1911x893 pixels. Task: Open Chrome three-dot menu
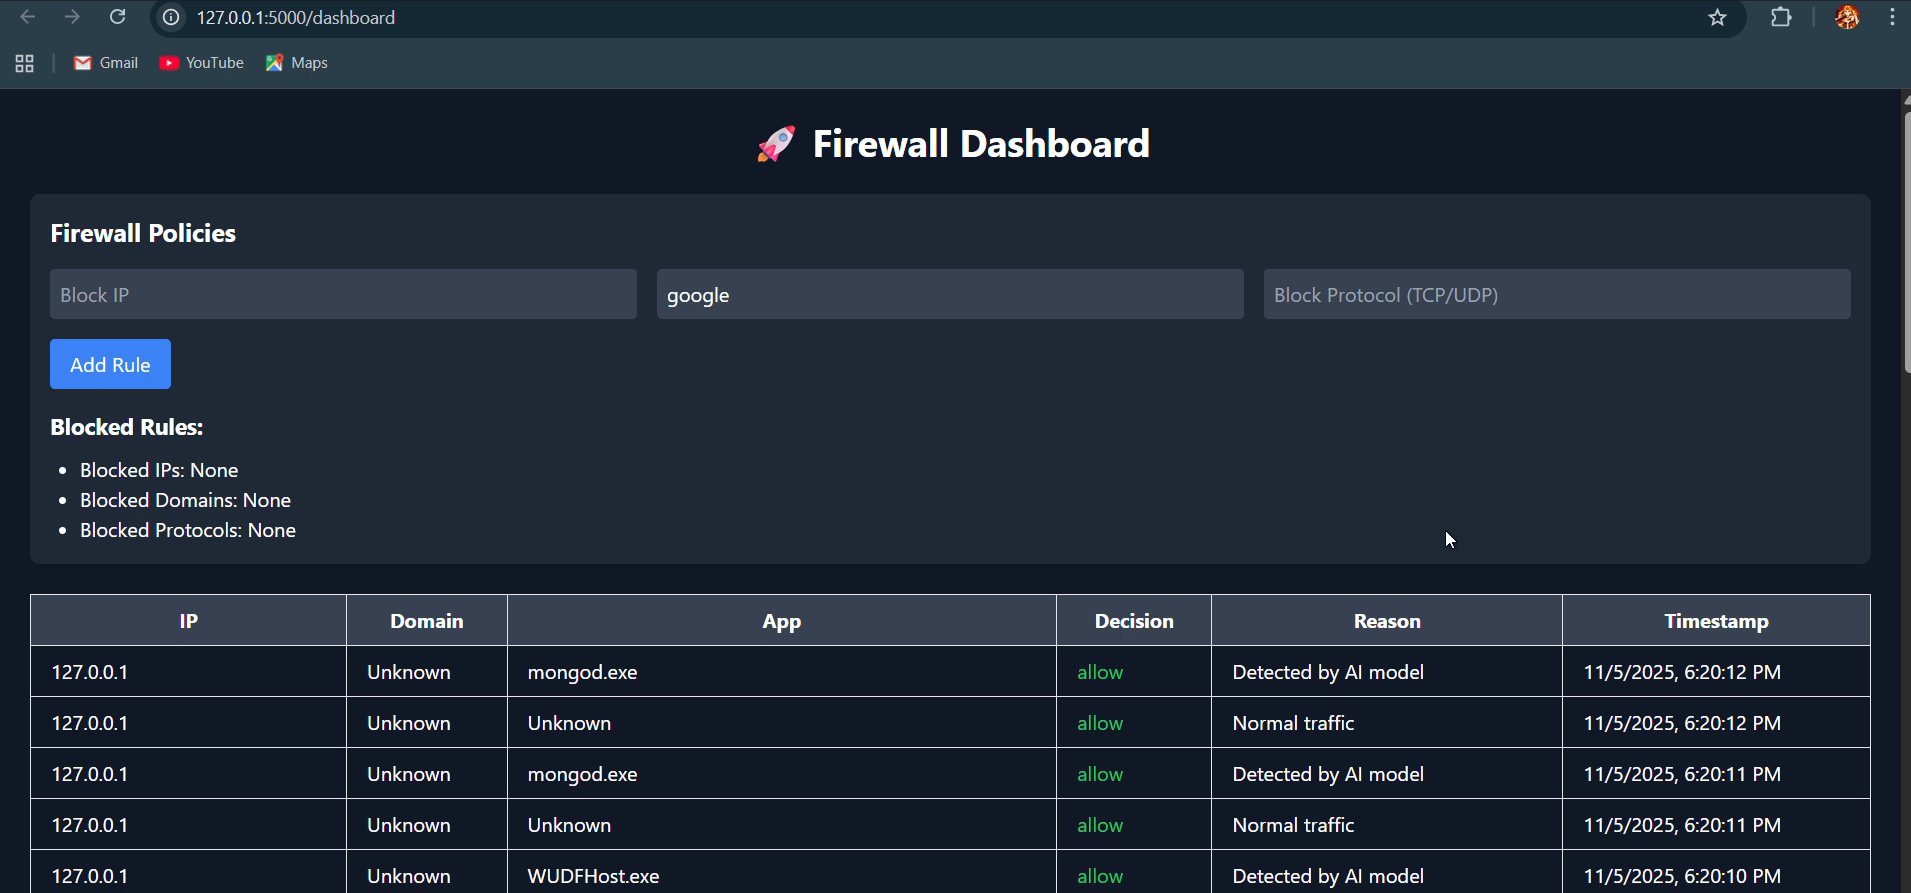(1892, 17)
